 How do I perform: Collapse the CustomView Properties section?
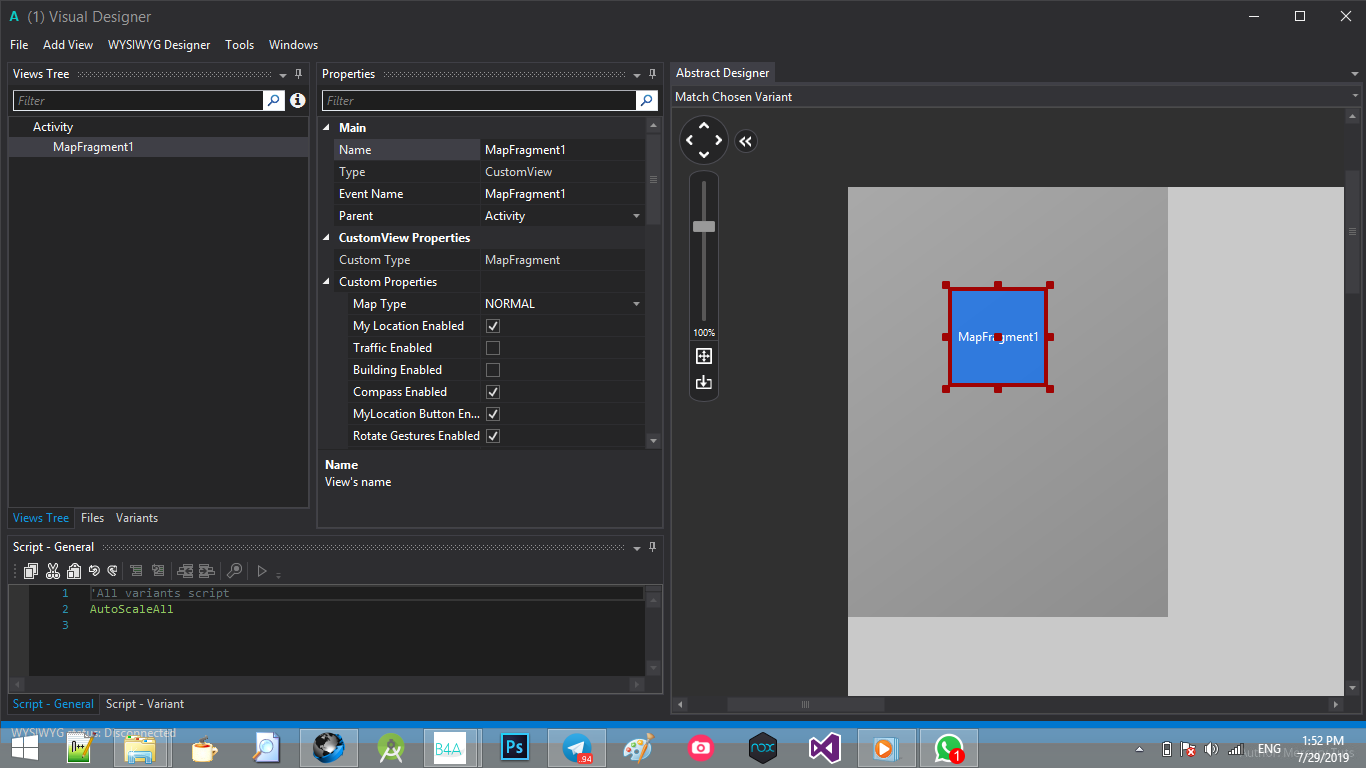click(x=325, y=238)
